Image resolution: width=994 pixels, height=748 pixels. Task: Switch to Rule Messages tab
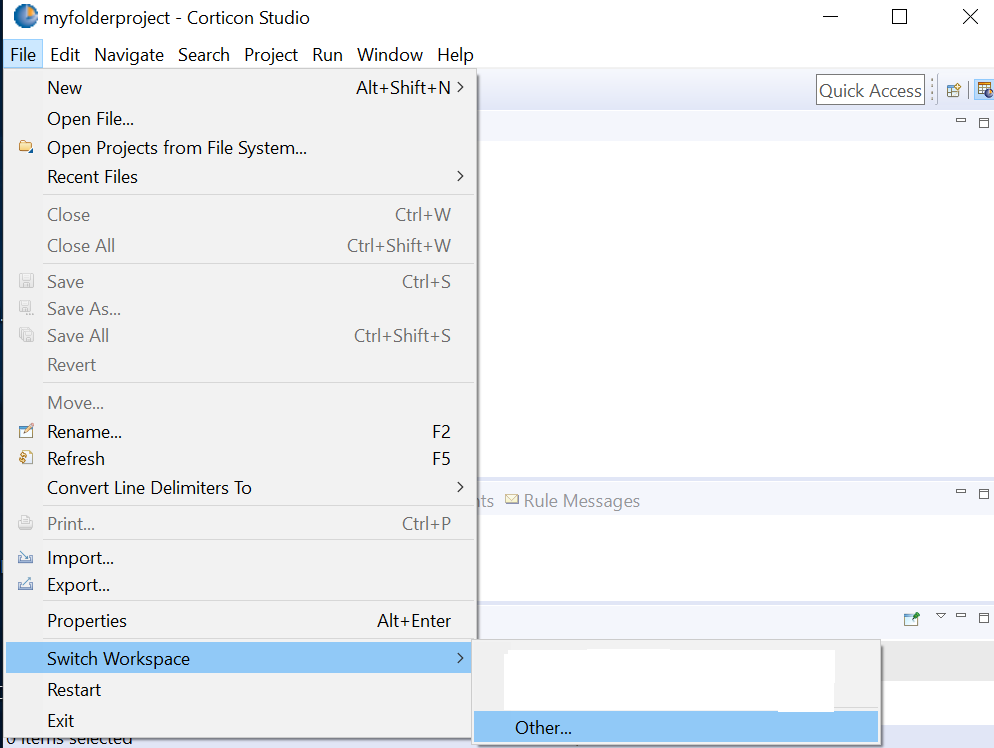[572, 501]
